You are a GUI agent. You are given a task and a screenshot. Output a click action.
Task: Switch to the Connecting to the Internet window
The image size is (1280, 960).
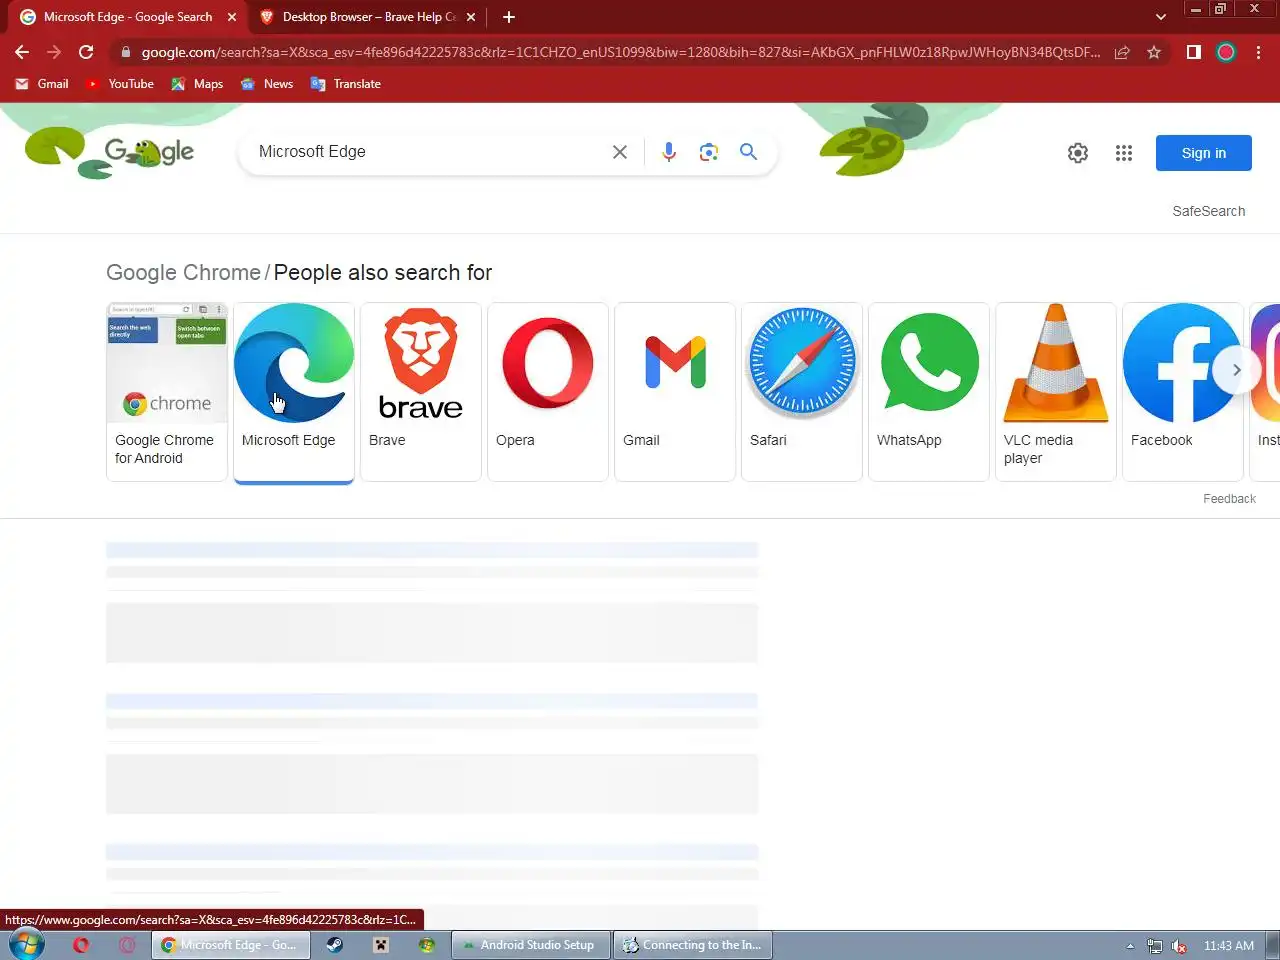(692, 945)
